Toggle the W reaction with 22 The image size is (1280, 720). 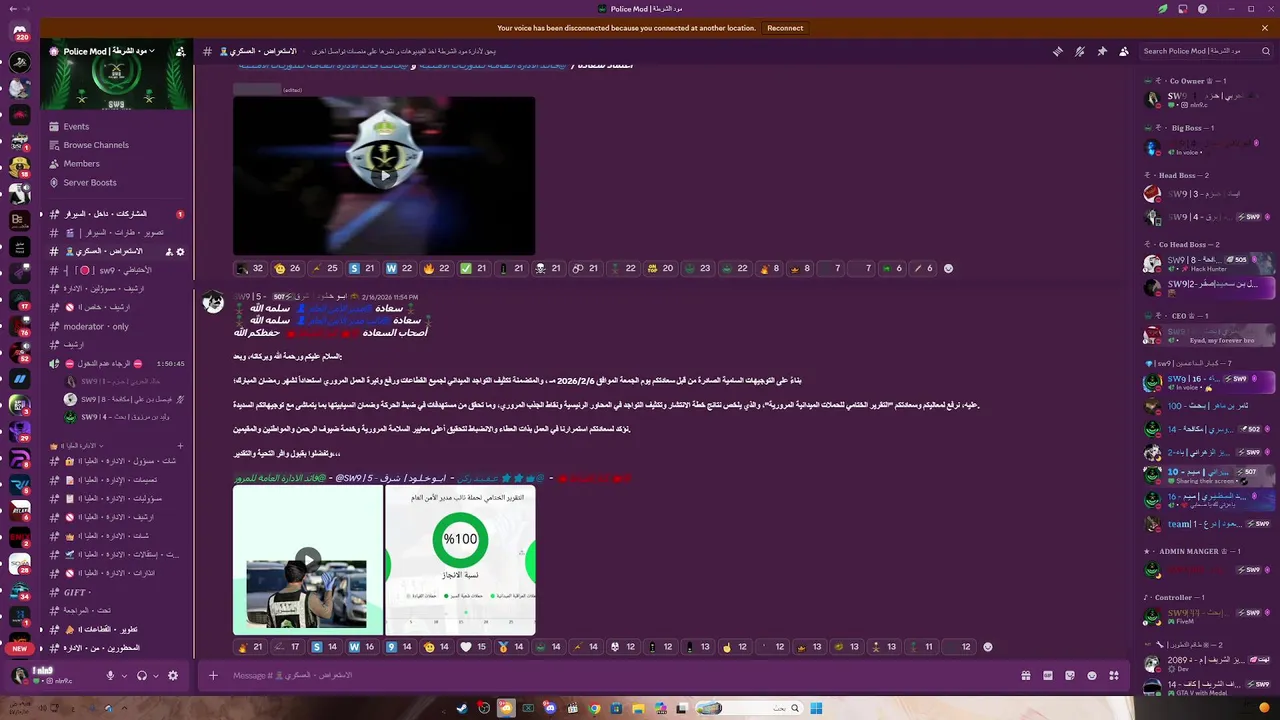(x=399, y=268)
